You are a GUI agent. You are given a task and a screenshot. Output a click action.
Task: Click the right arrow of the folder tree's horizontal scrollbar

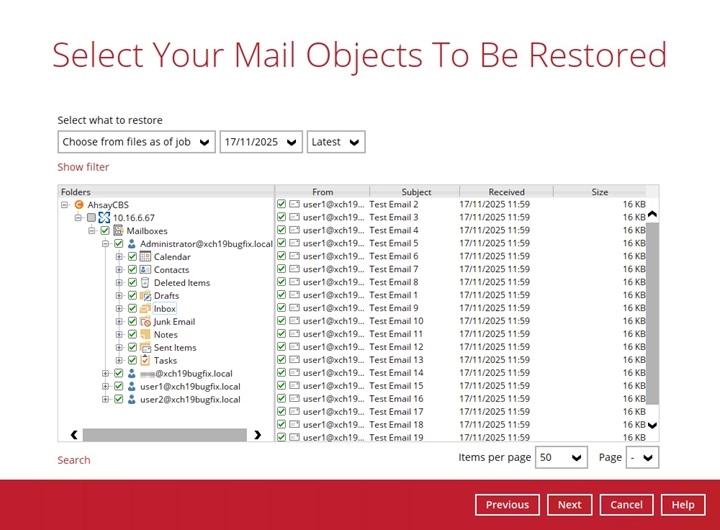[257, 434]
